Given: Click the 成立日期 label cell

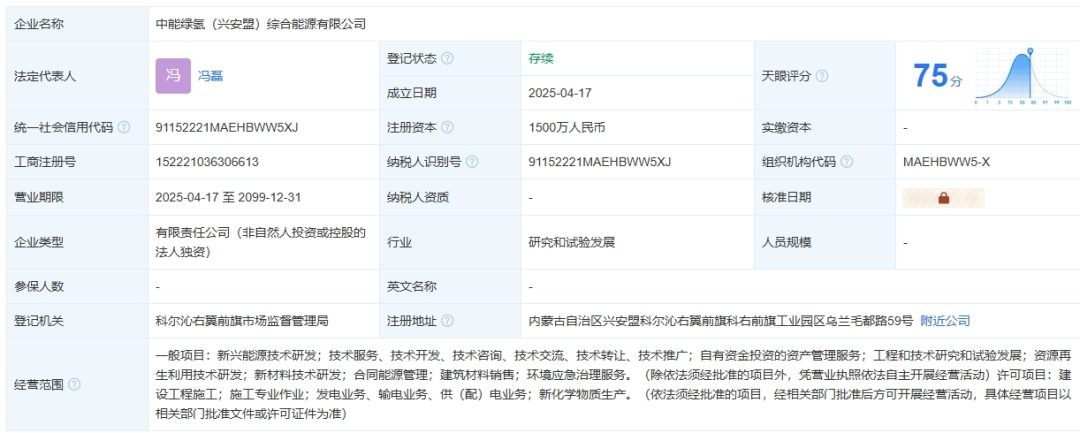Looking at the screenshot, I should pyautogui.click(x=450, y=93).
